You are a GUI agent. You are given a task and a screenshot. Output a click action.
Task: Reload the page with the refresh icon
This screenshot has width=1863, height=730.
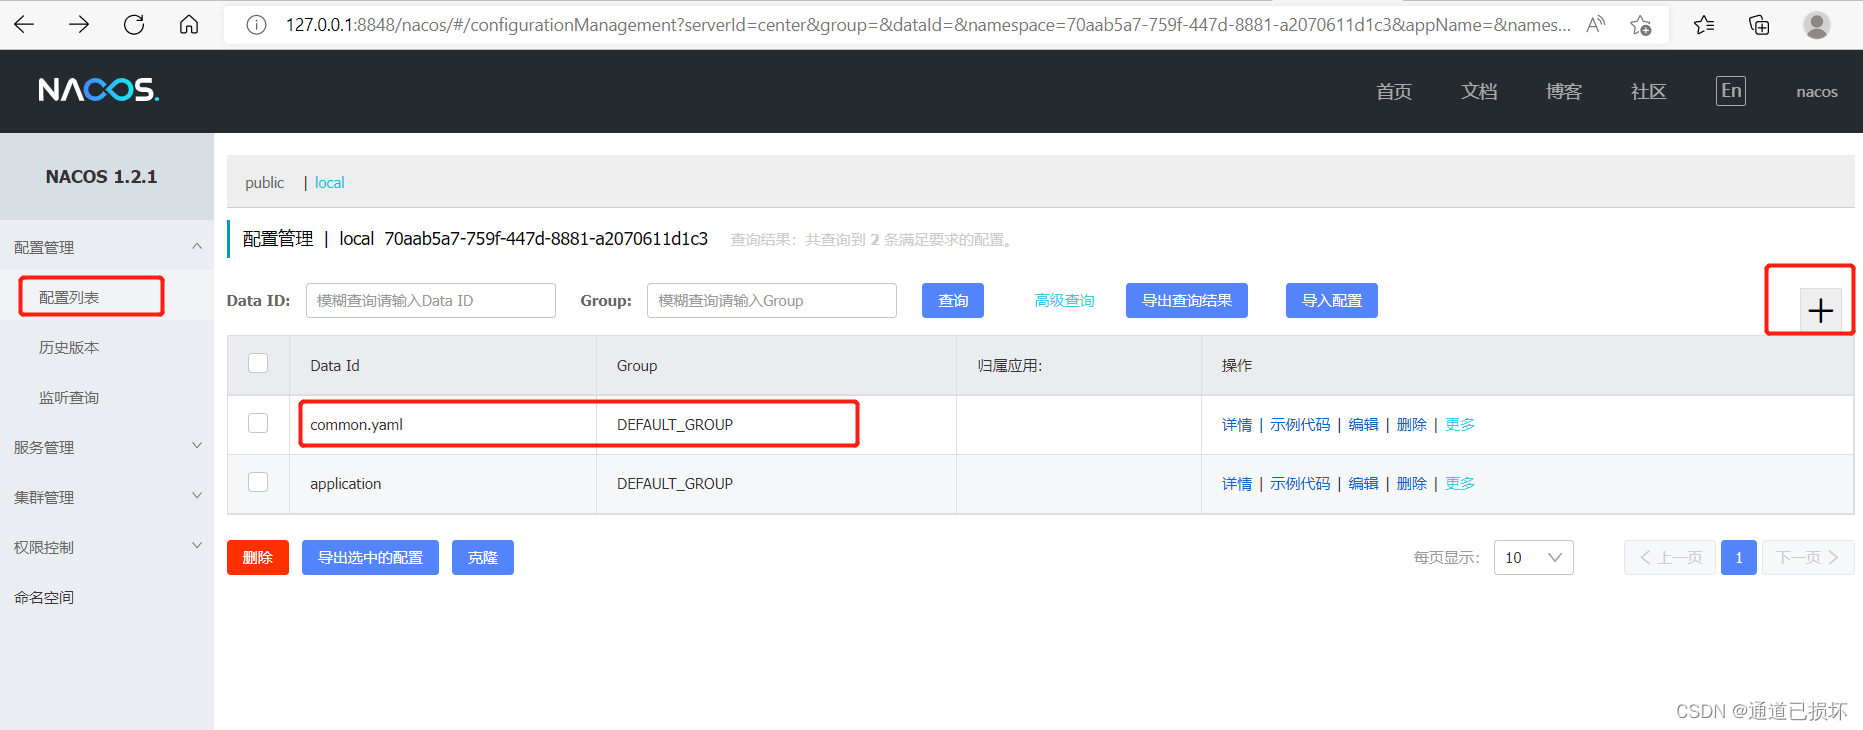[134, 24]
